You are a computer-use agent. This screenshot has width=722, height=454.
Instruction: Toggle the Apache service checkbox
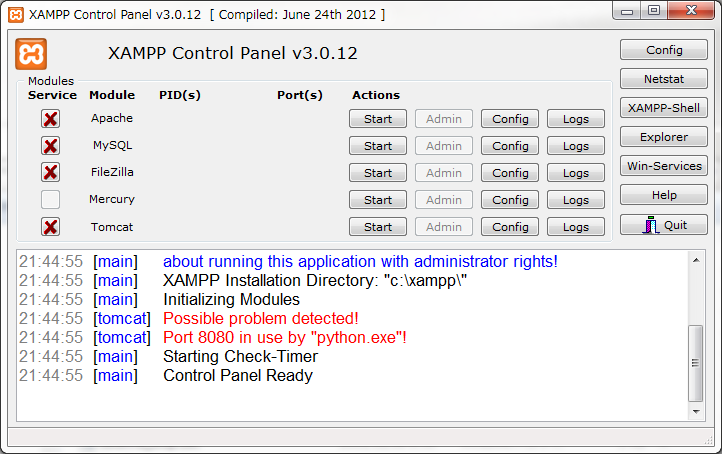click(50, 119)
